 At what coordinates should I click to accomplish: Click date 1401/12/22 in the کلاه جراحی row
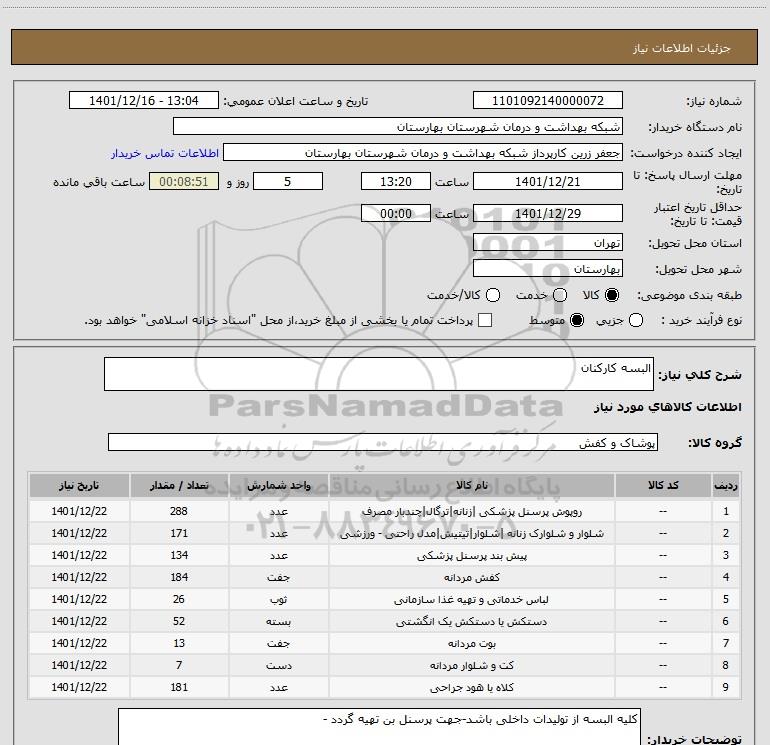[x=79, y=687]
